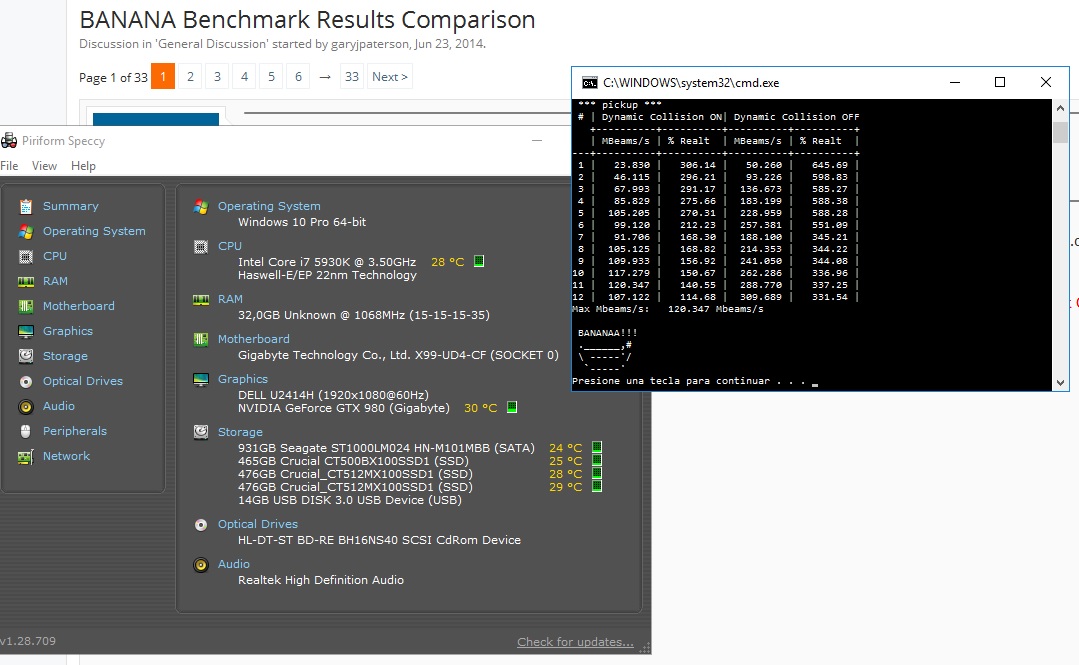
Task: Click the cmd window scrollbar down arrow
Action: [1060, 383]
